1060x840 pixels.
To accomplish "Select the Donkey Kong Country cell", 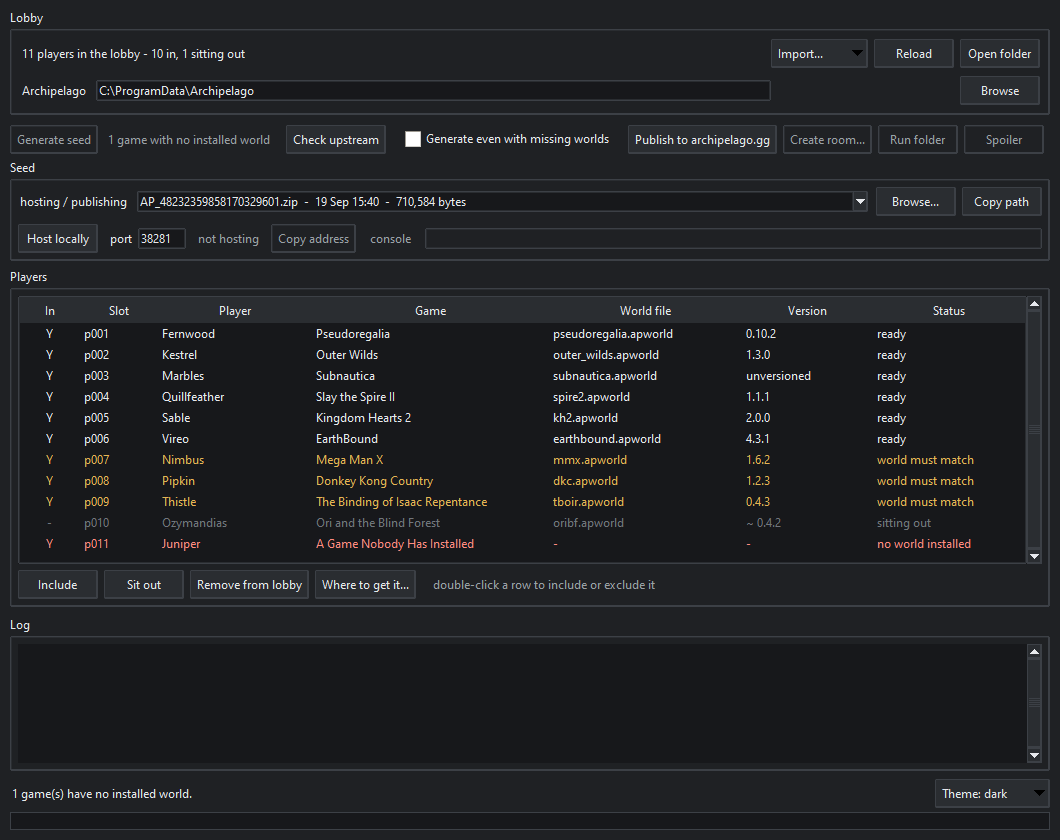I will click(375, 480).
